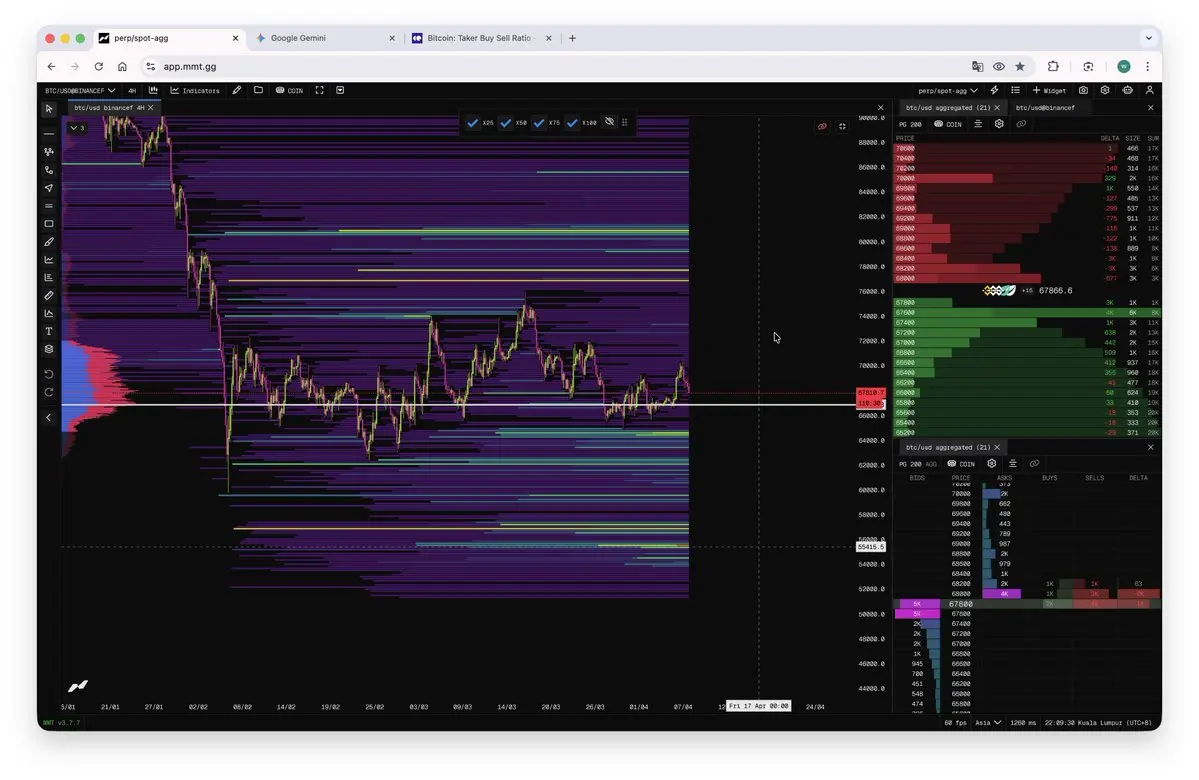The height and width of the screenshot is (780, 1199).
Task: Open settings gear in lower aggregated panel
Action: (x=992, y=463)
